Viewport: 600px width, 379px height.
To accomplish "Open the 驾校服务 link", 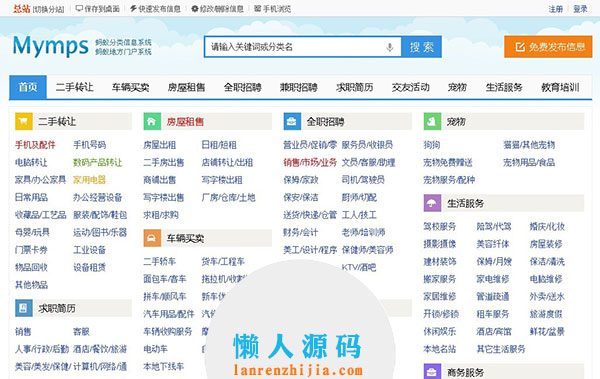I will 440,227.
